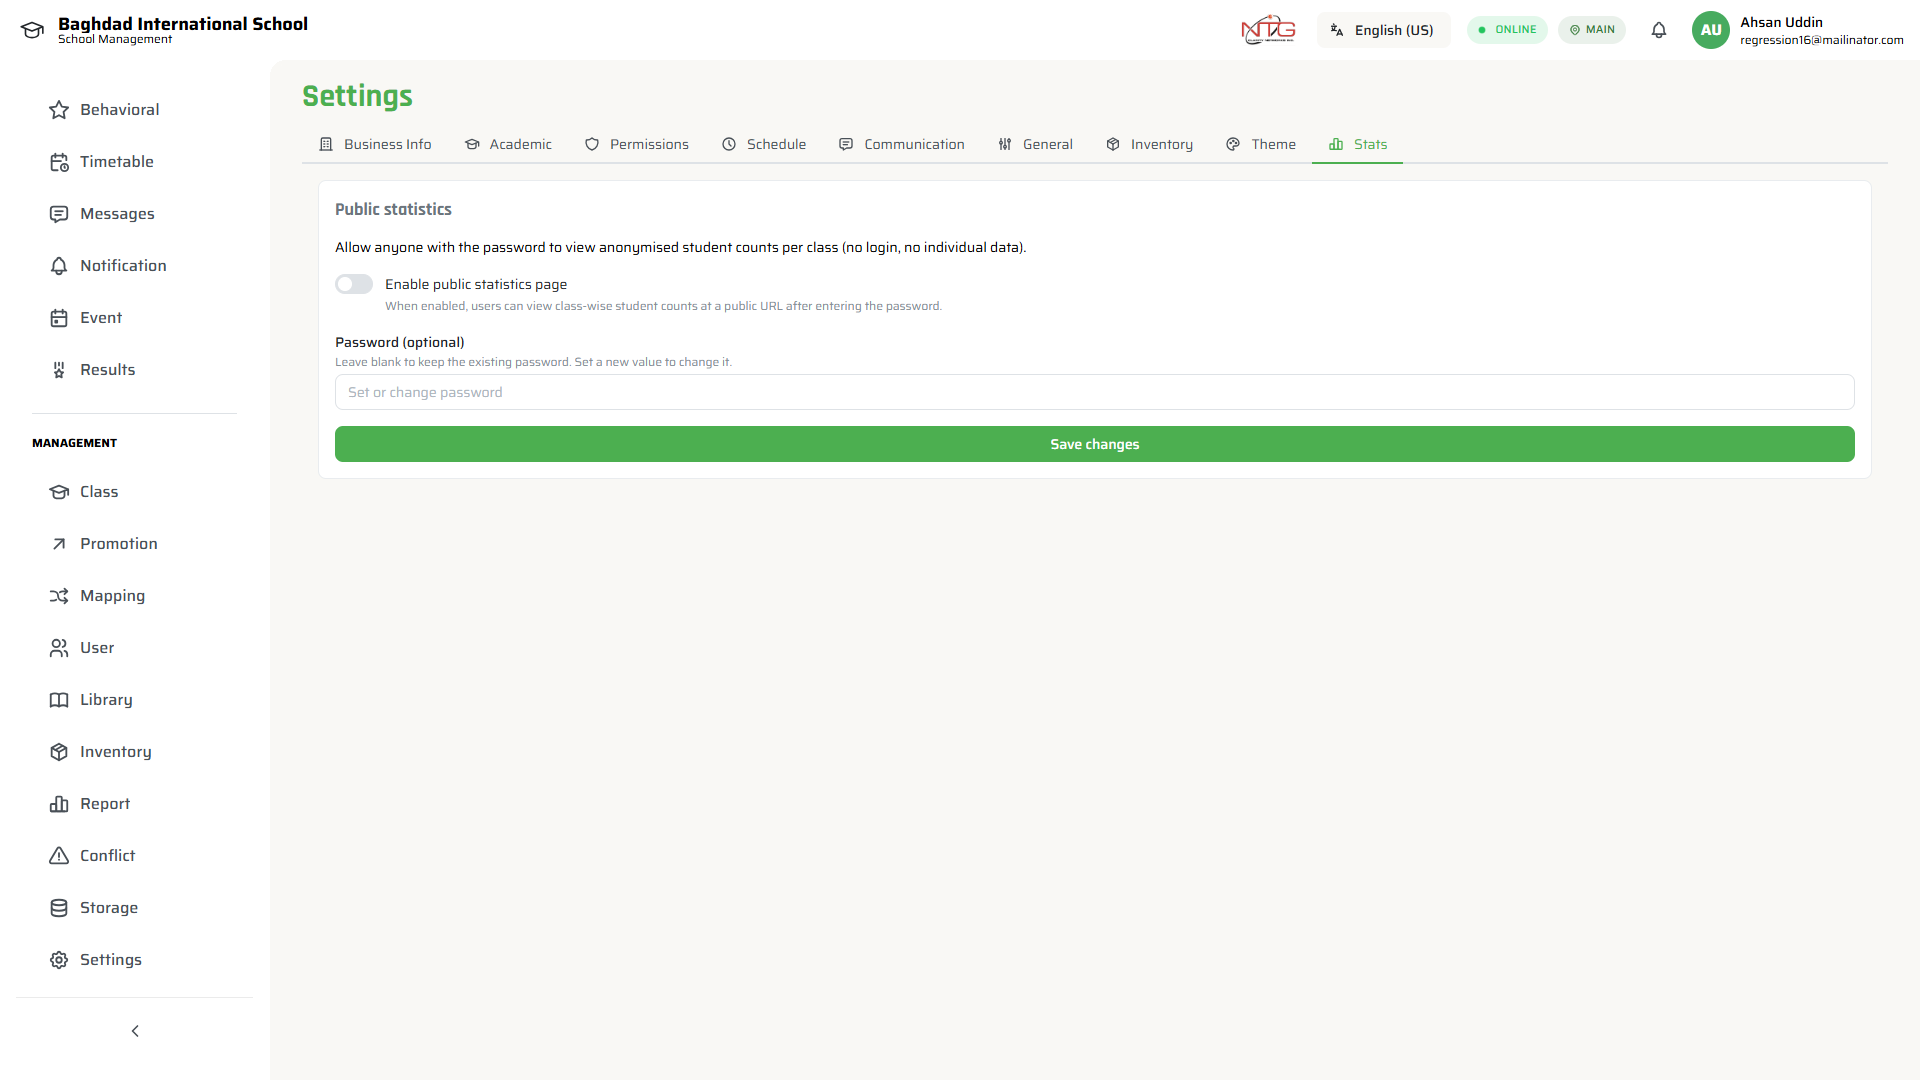Open the Communication tab
The image size is (1920, 1080).
[x=902, y=144]
